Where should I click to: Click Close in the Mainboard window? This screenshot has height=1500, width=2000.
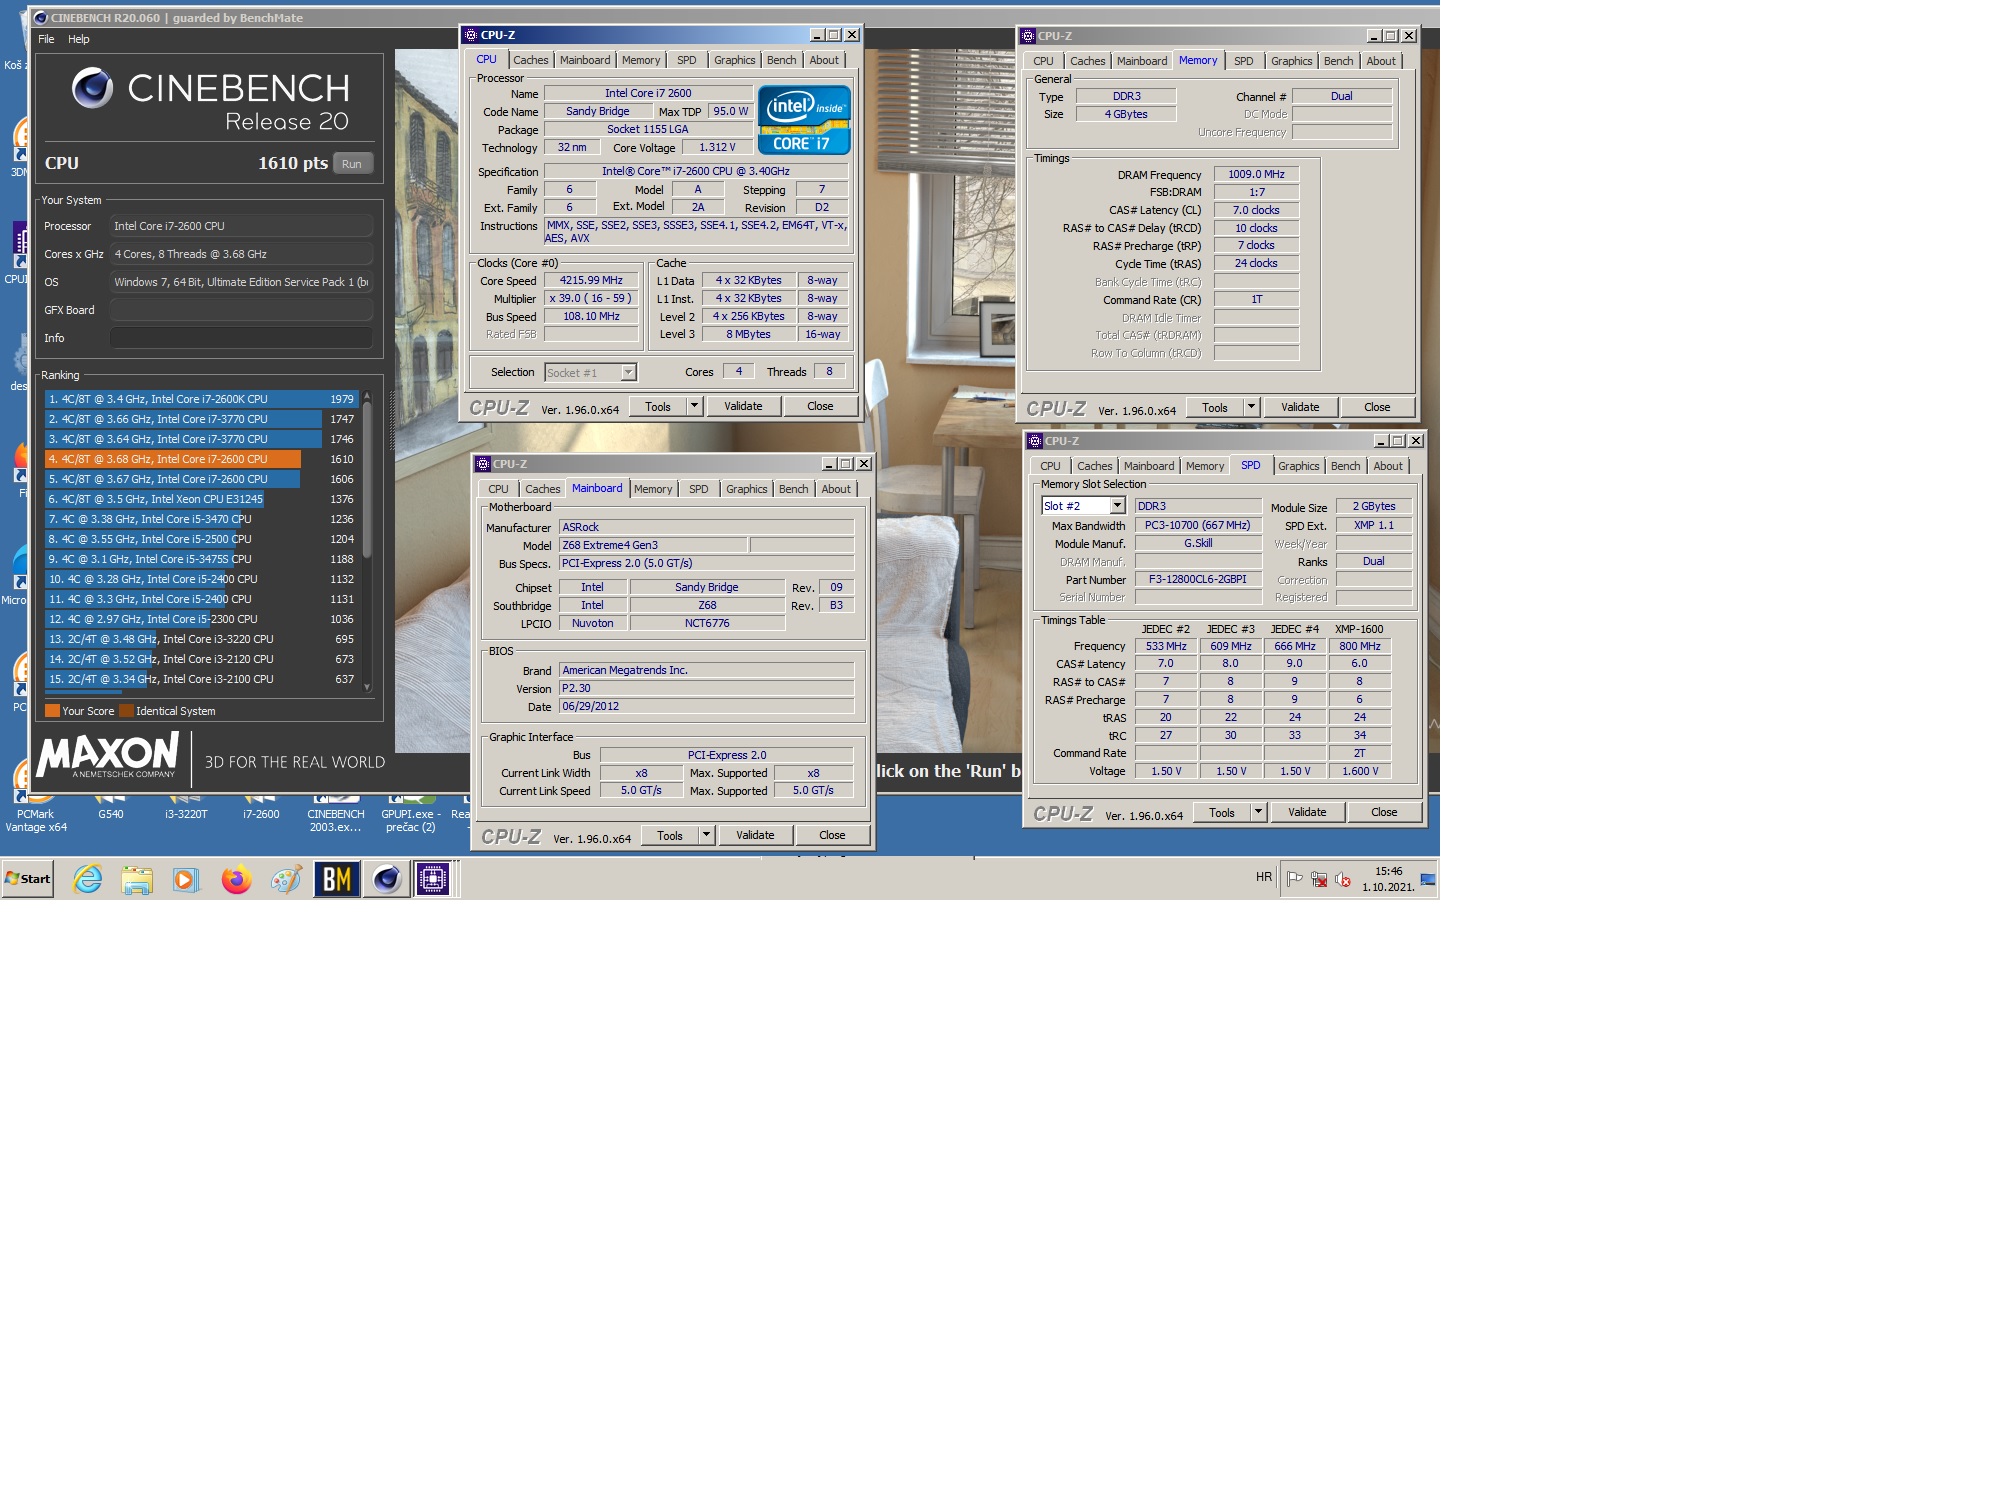832,835
